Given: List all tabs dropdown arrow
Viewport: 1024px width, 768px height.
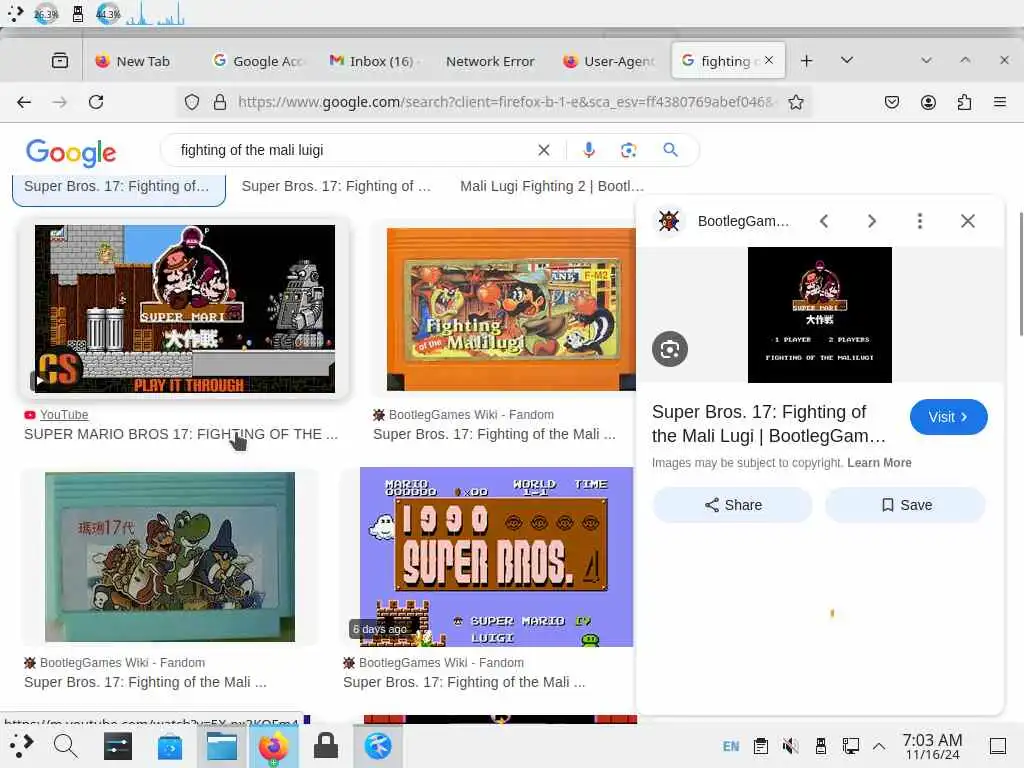Looking at the screenshot, I should [847, 60].
